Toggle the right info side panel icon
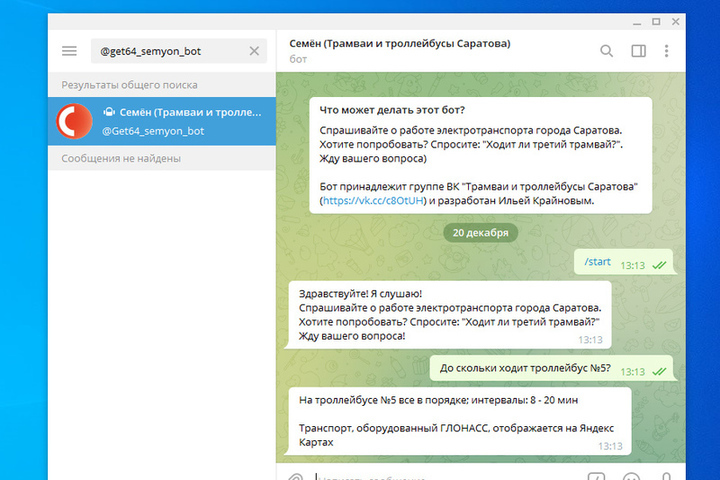This screenshot has height=480, width=720. point(638,51)
